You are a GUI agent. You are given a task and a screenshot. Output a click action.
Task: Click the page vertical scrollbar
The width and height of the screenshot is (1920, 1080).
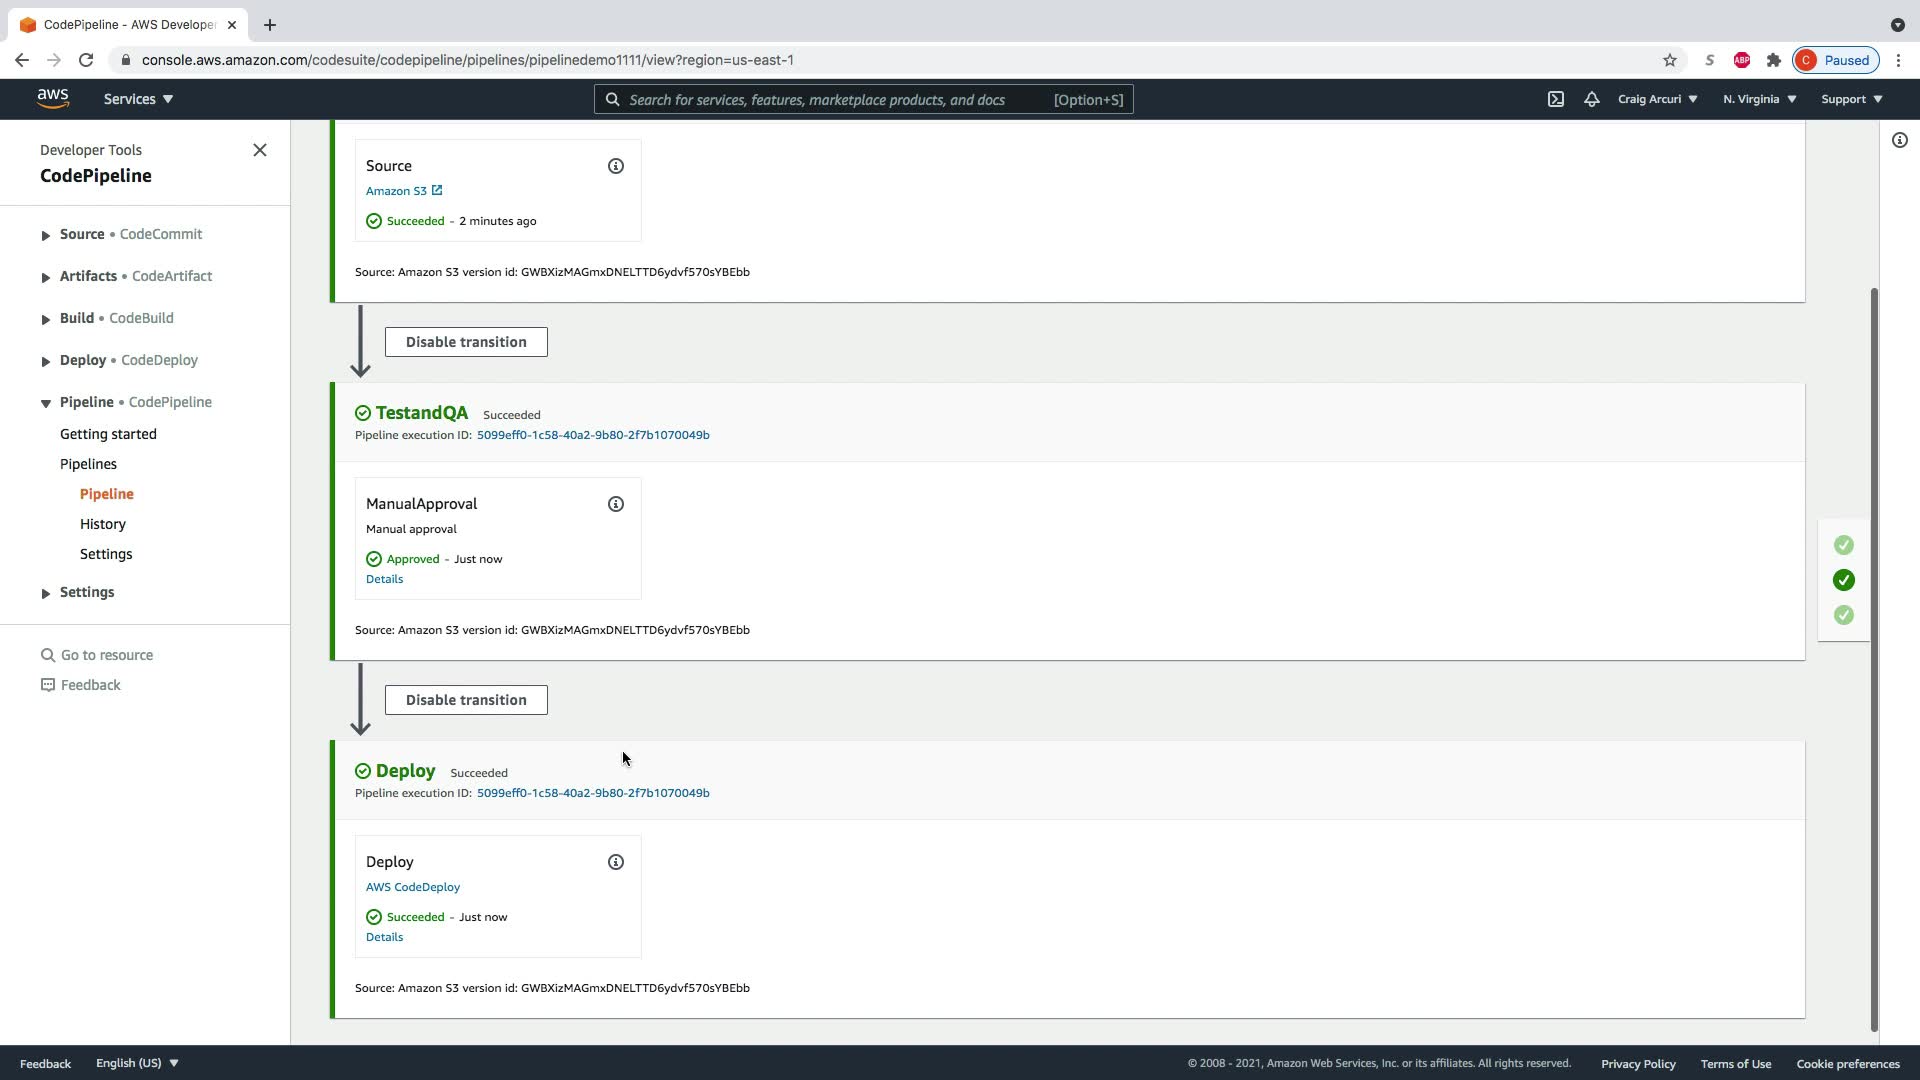[x=1874, y=660]
